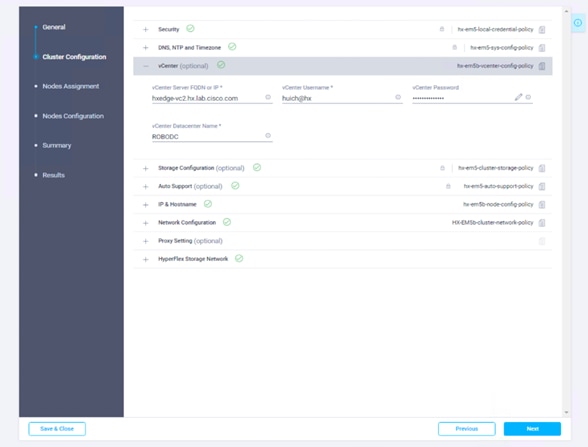588x447 pixels.
Task: Open policy selector for Proxy Setting row
Action: coord(542,241)
